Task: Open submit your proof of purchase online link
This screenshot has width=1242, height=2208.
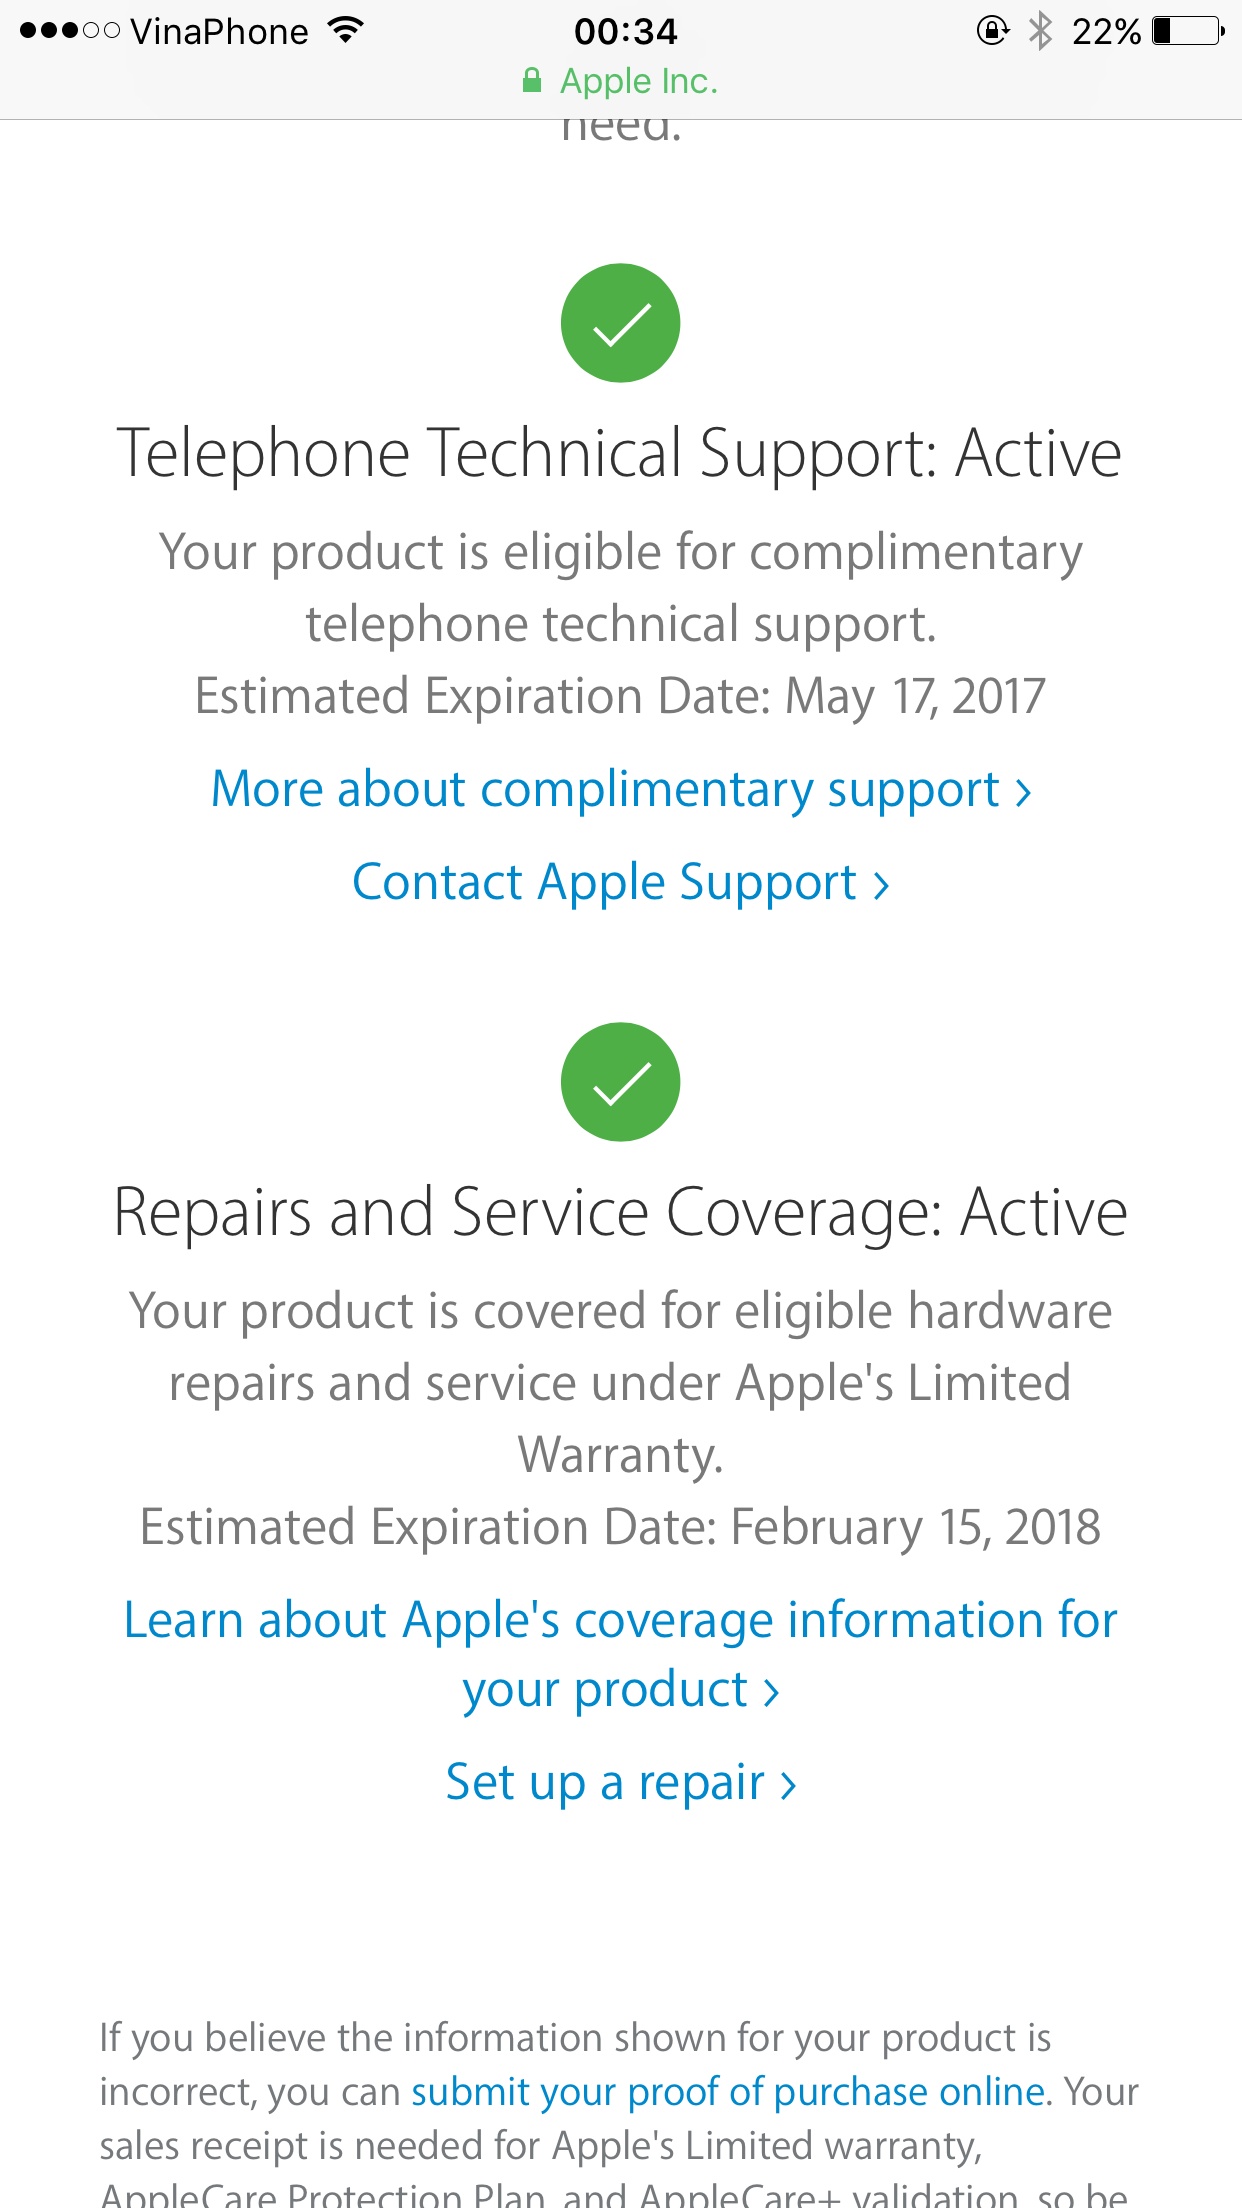Action: [x=728, y=2092]
